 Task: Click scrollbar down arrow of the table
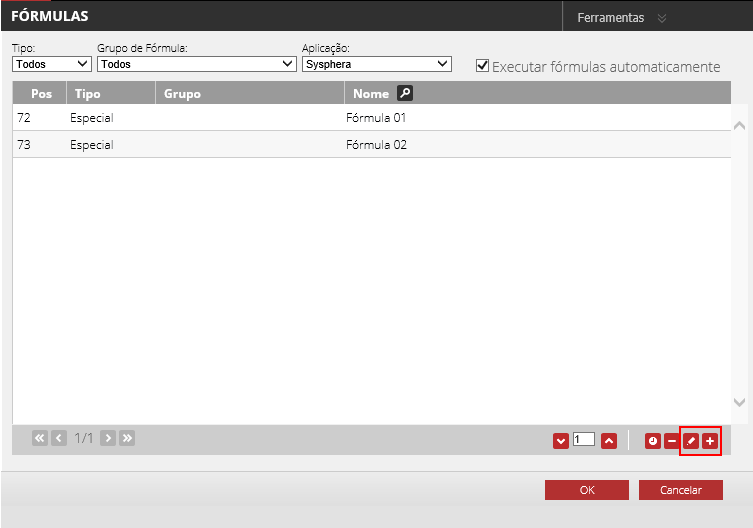pyautogui.click(x=740, y=402)
